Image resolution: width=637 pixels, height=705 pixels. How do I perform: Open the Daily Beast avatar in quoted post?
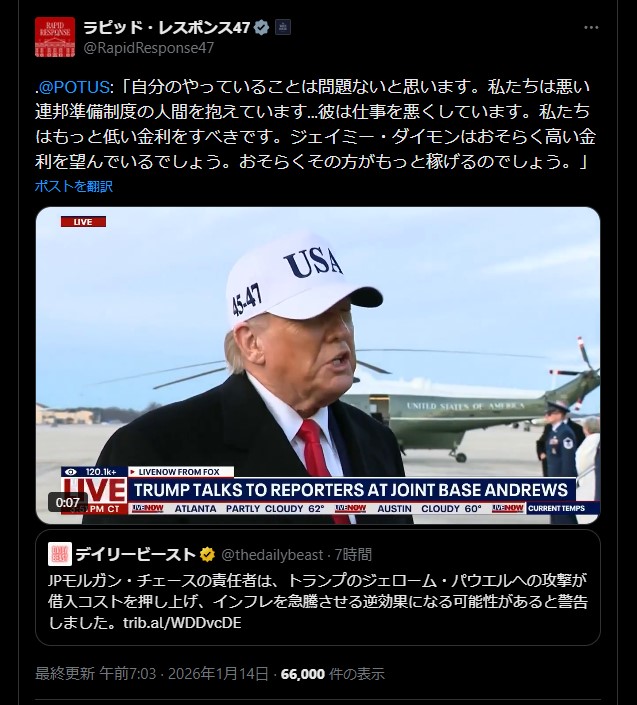[60, 554]
